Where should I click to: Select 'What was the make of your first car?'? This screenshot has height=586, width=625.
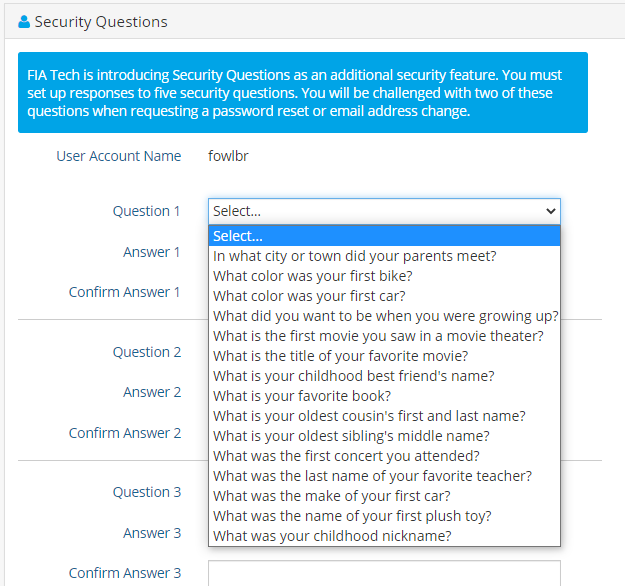coord(384,496)
